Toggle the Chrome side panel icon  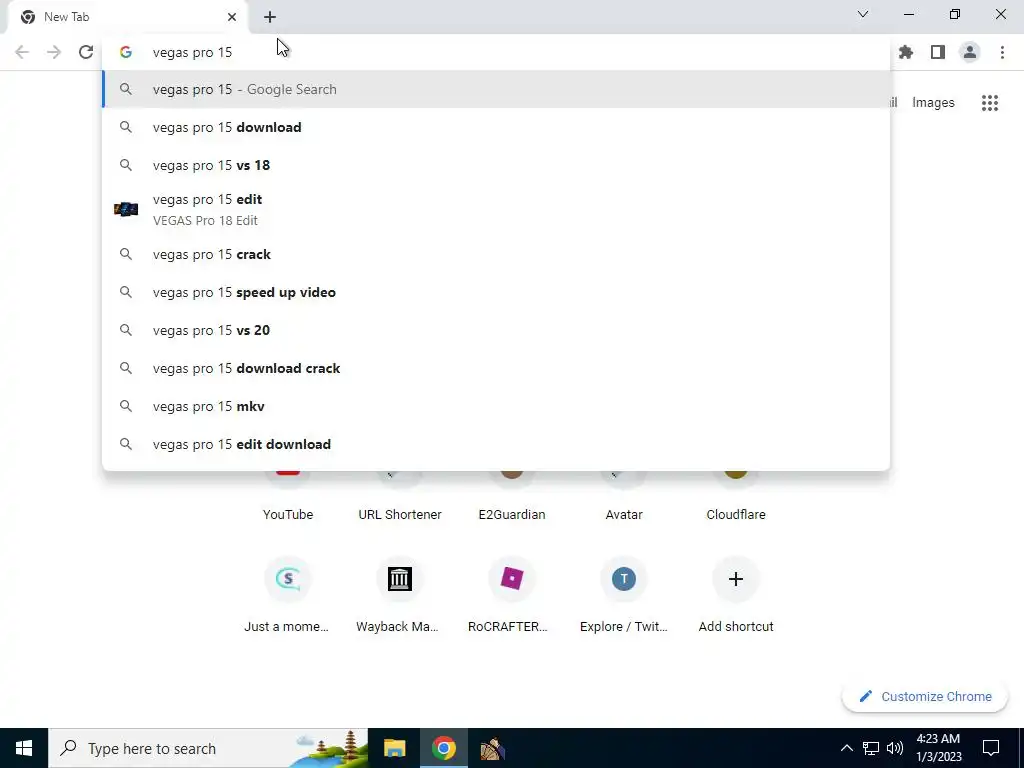point(938,52)
